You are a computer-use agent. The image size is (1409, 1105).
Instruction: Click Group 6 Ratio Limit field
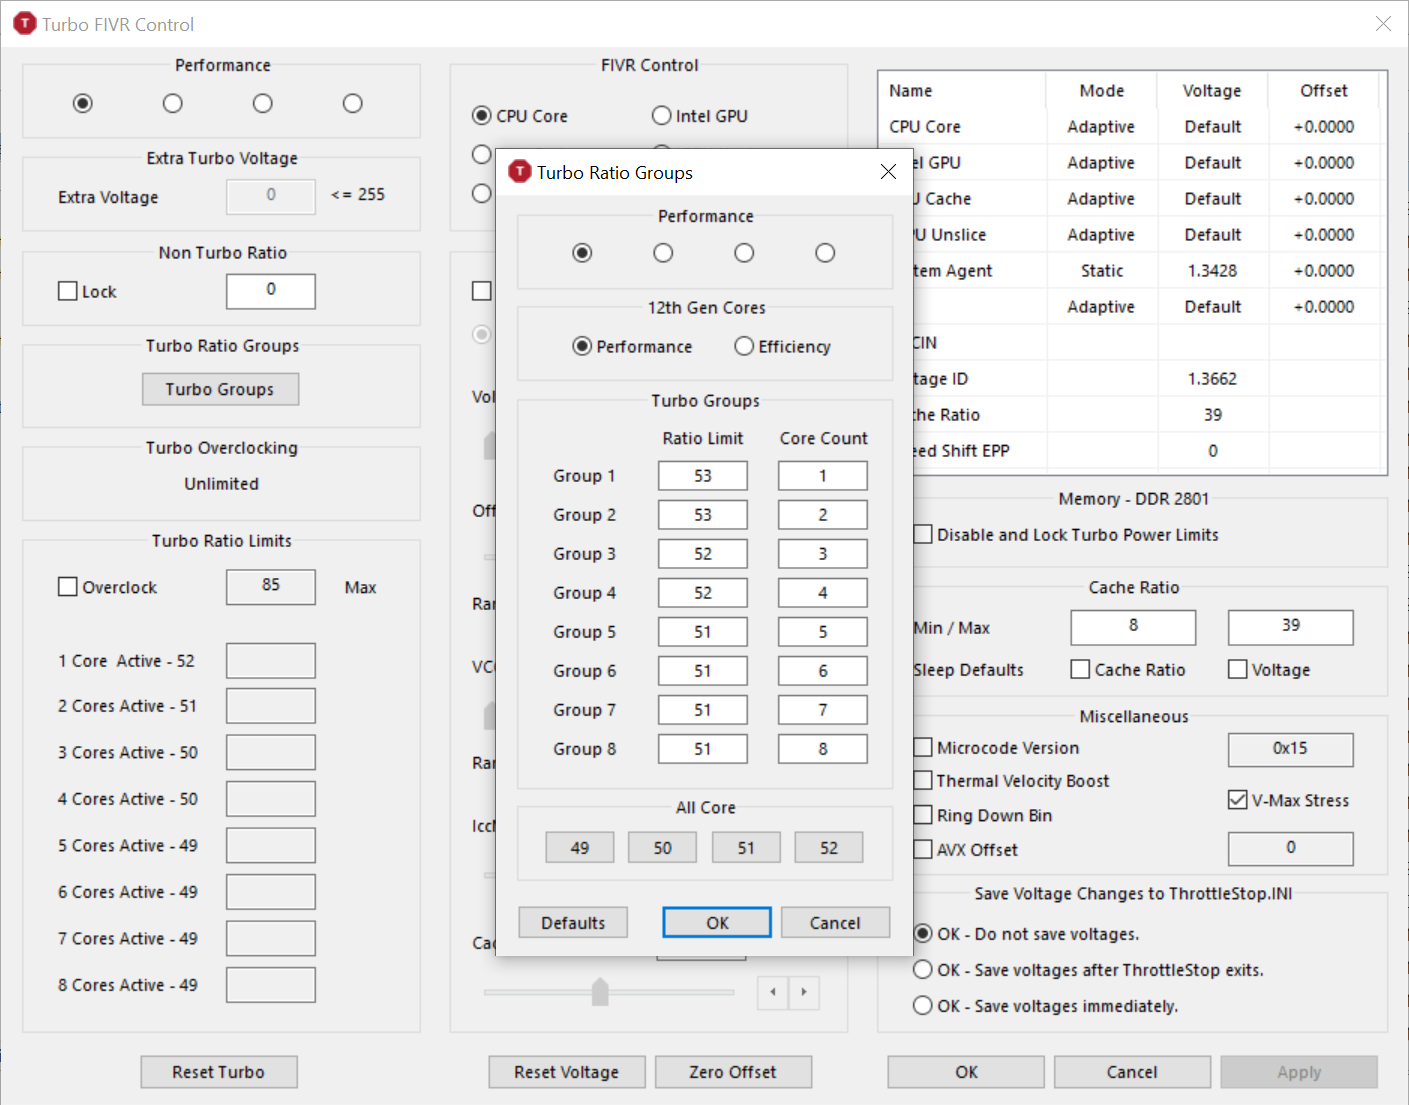703,671
